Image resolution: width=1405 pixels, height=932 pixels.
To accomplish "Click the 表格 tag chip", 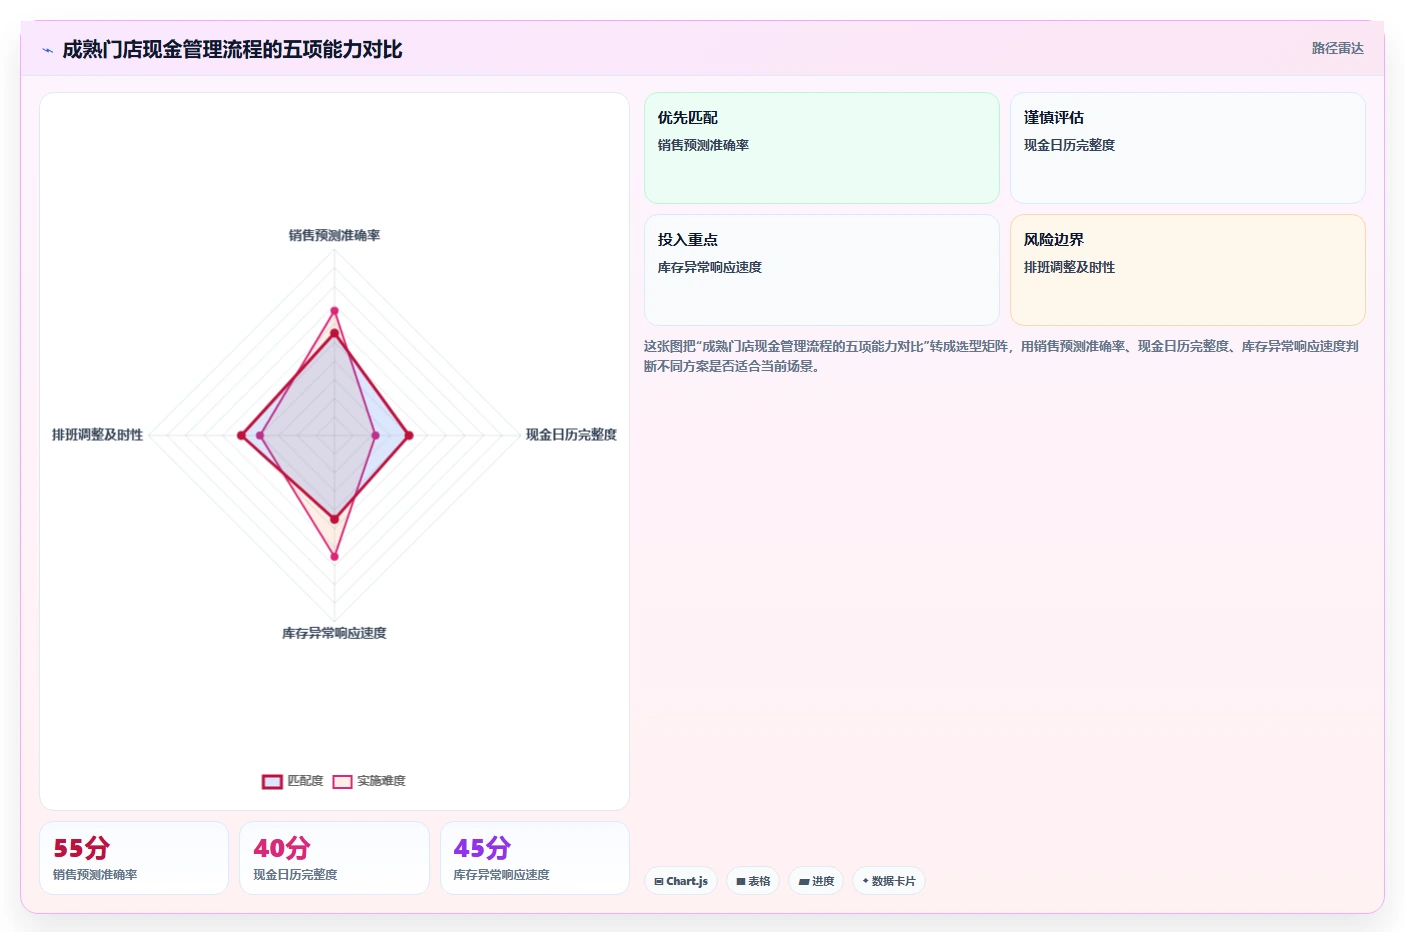I will tap(753, 881).
